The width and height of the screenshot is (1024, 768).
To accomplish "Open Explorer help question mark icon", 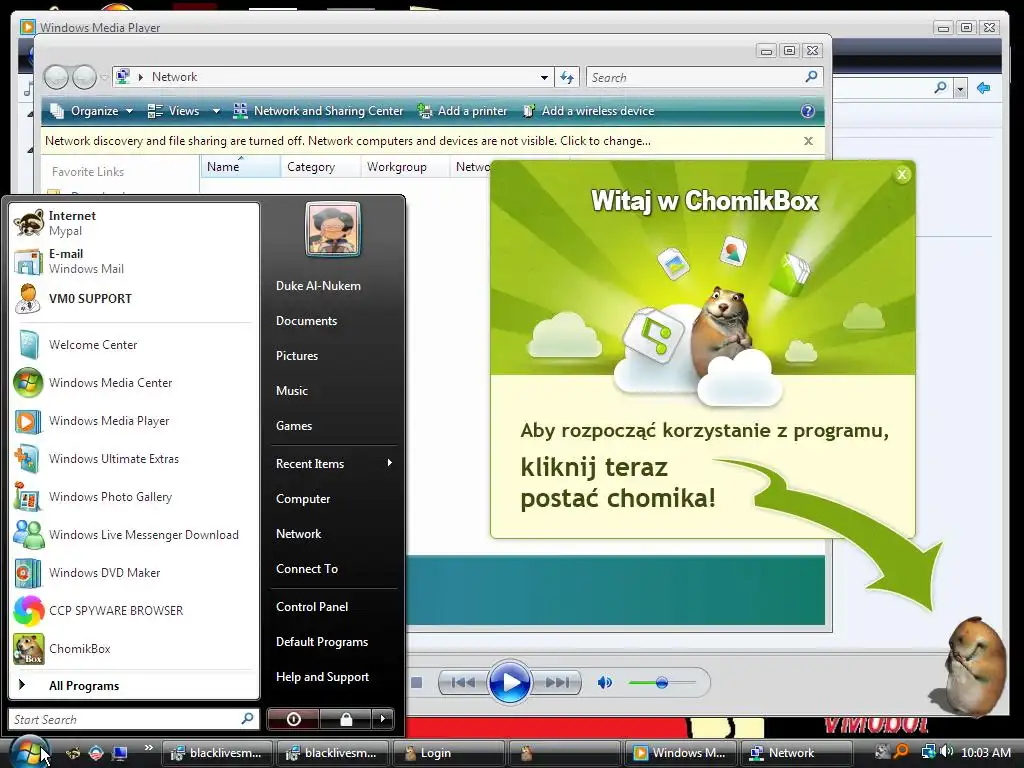I will tap(808, 111).
